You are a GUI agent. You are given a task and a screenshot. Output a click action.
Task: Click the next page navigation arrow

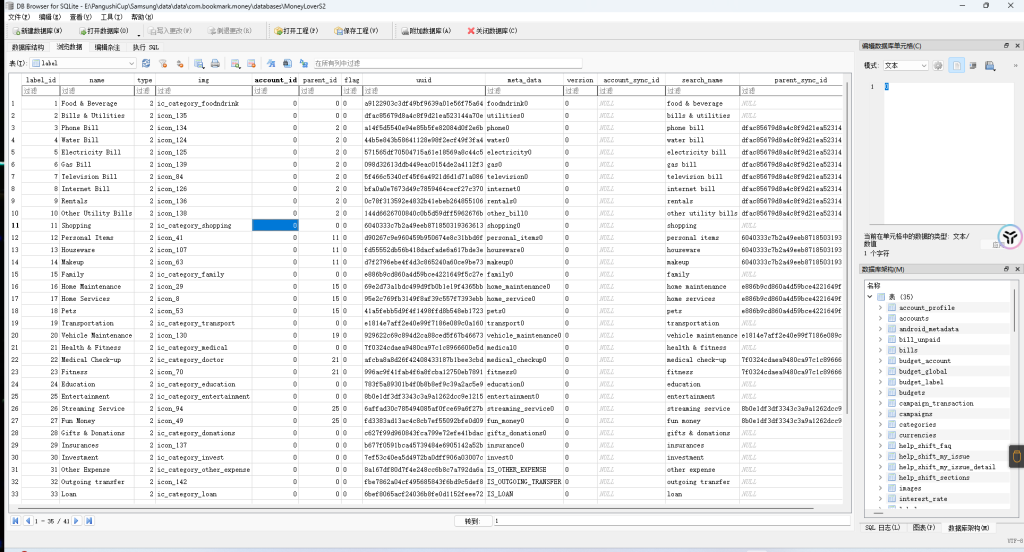point(76,521)
